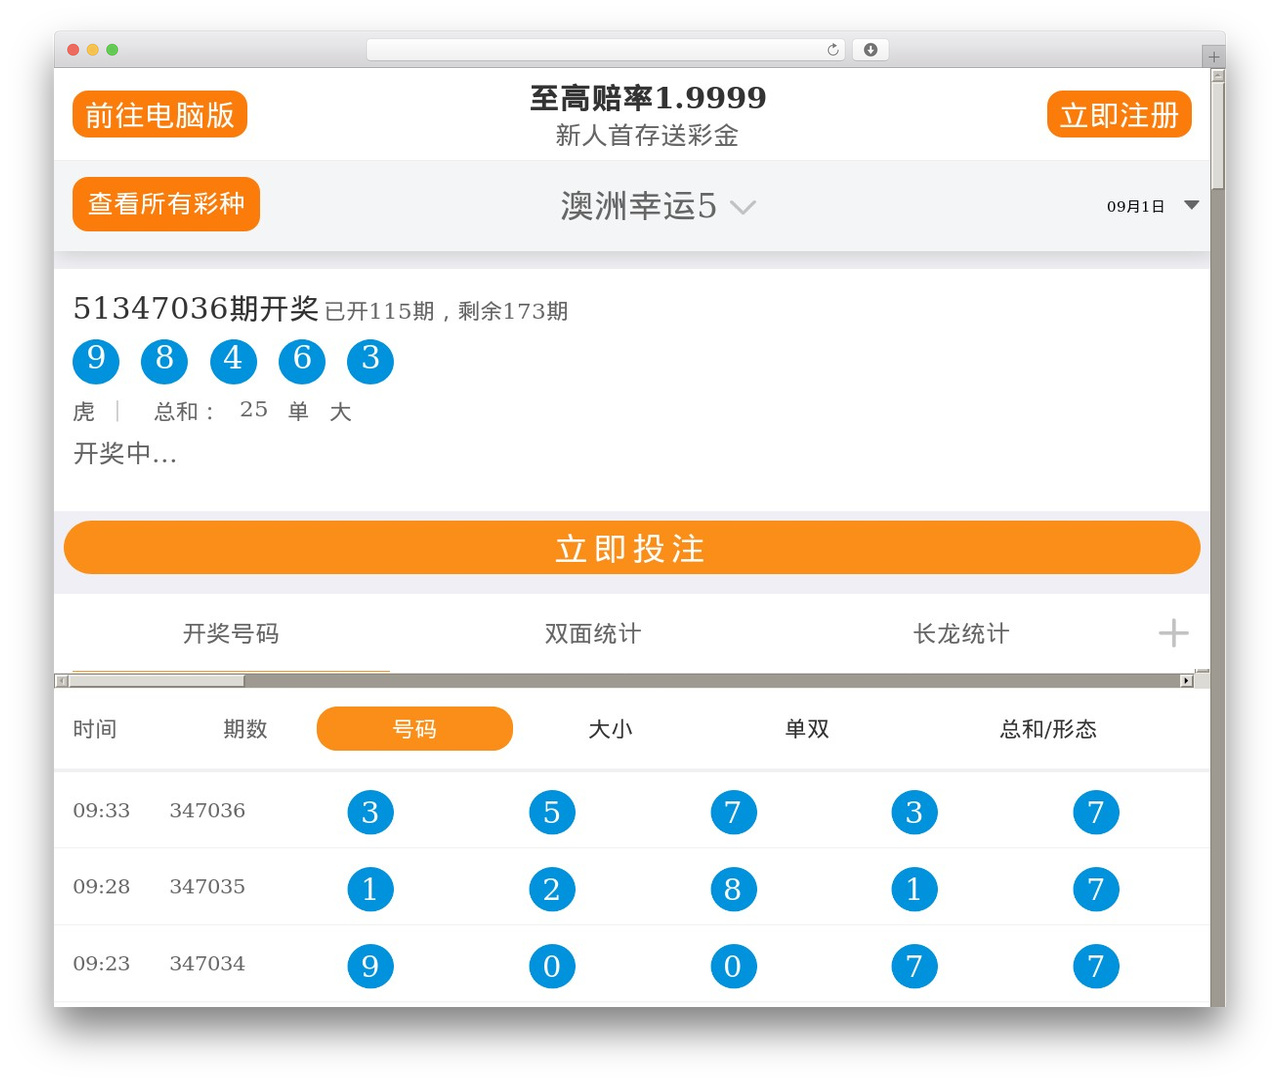Click the 347035 period number

(x=207, y=887)
